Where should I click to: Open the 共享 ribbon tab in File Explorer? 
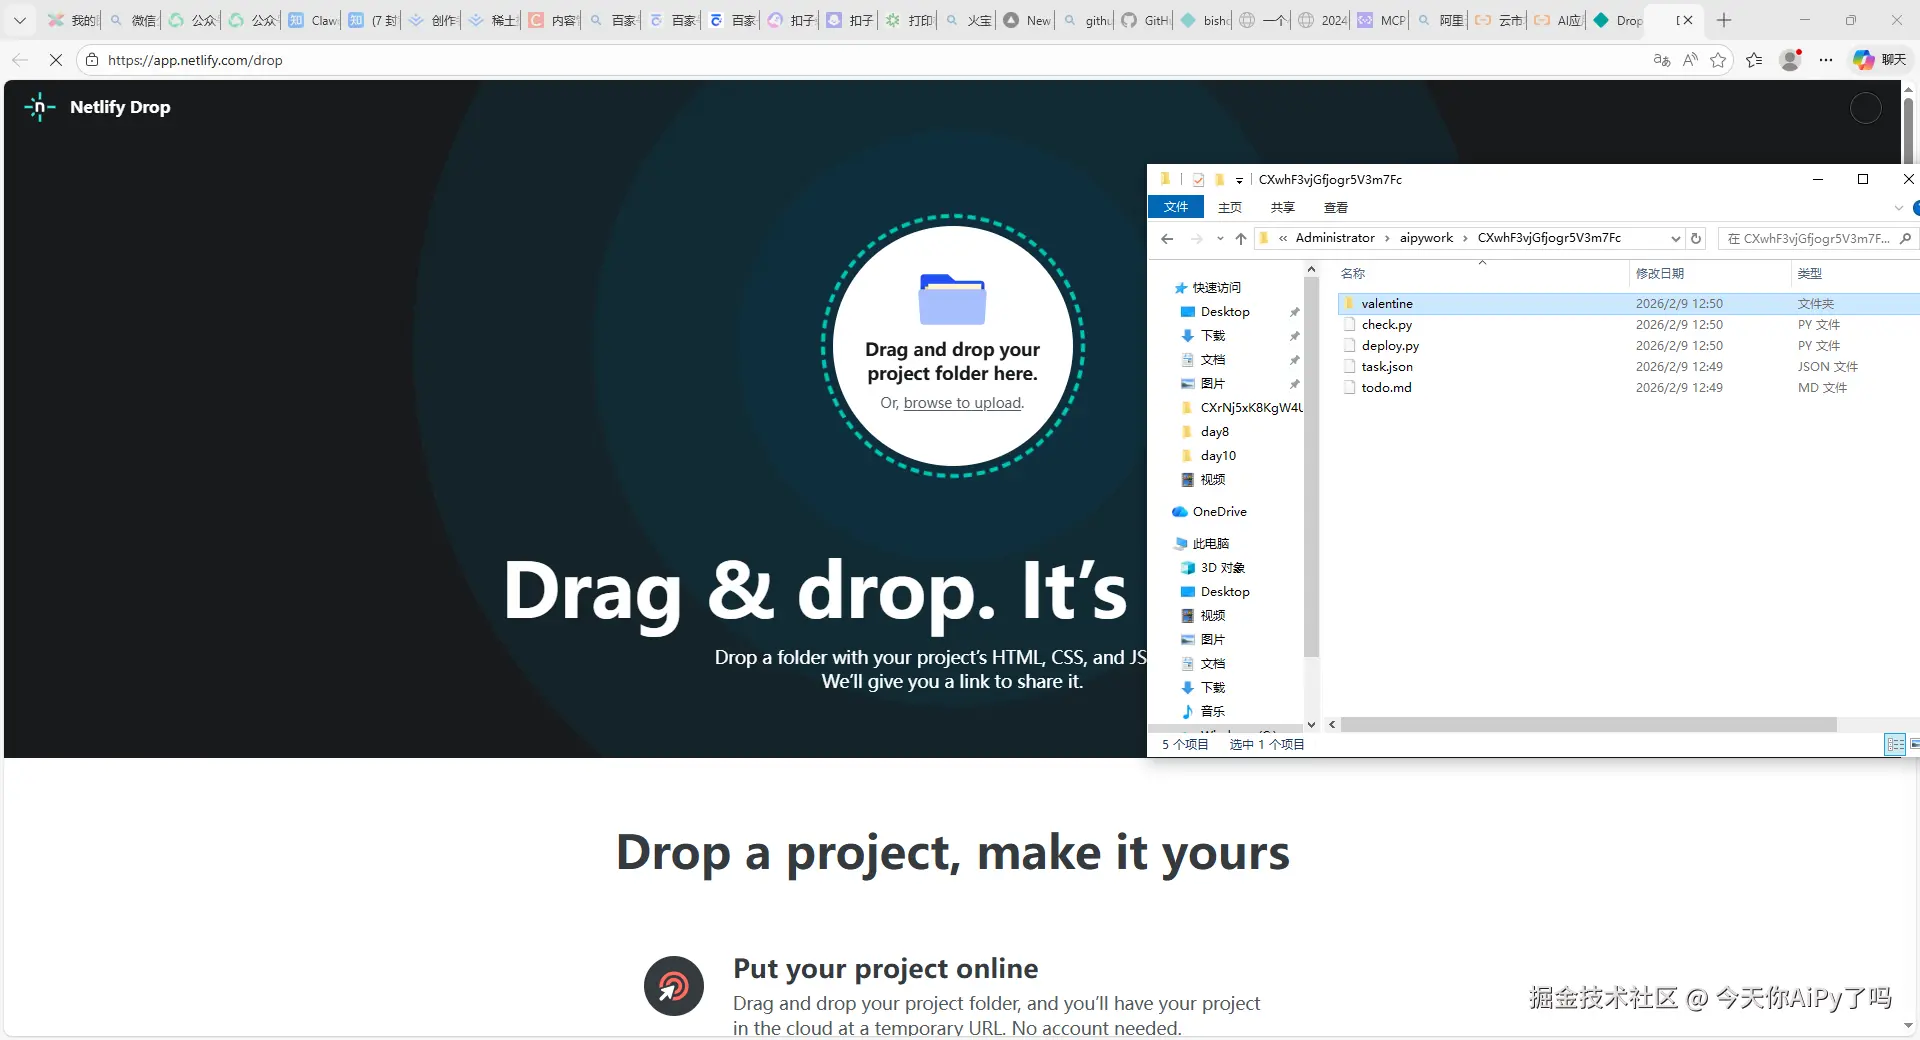pyautogui.click(x=1283, y=208)
